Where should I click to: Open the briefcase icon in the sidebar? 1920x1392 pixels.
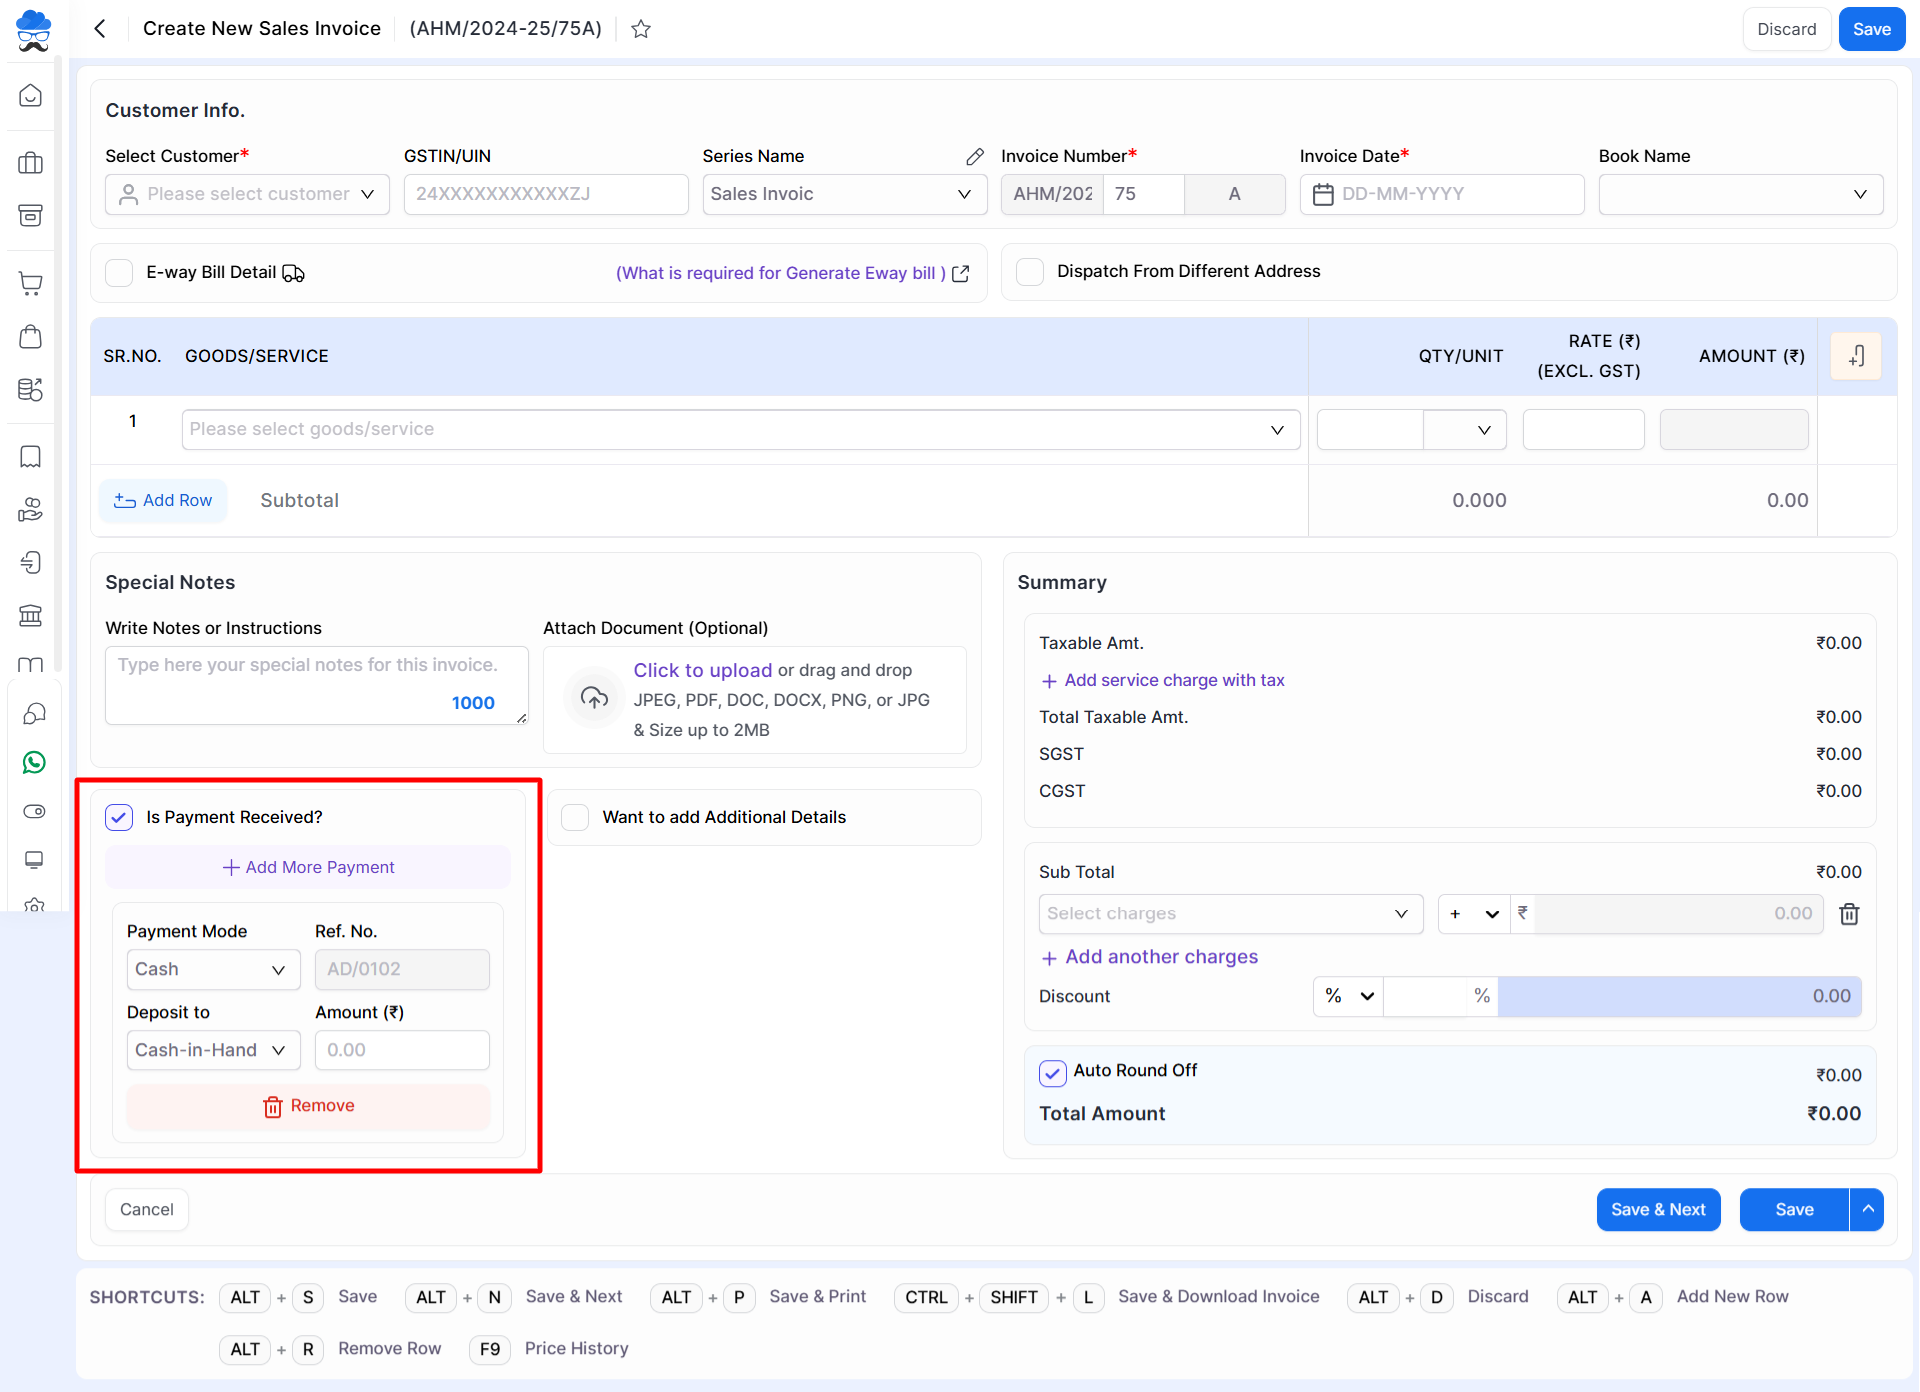(x=31, y=163)
